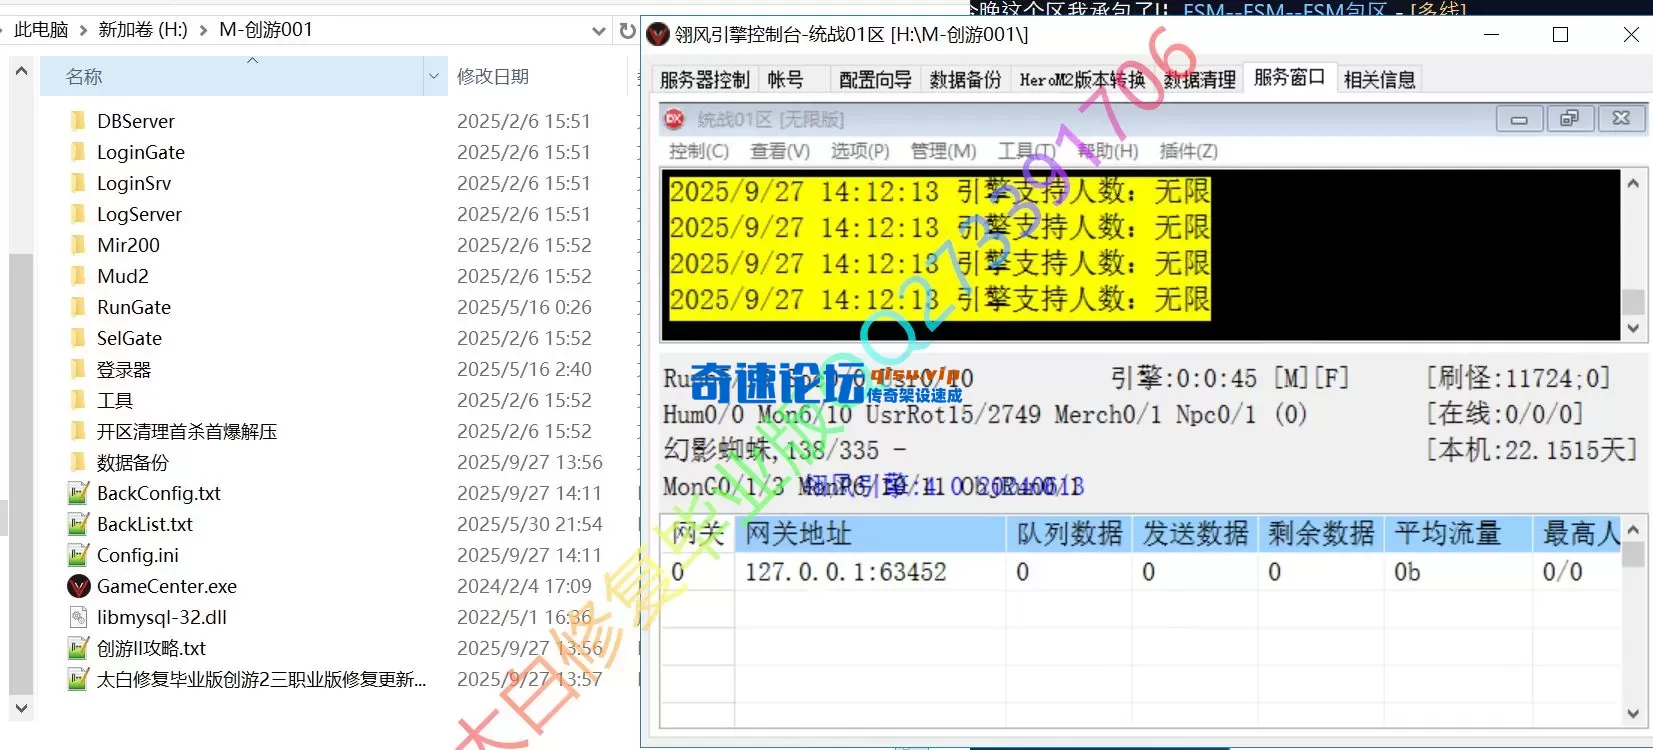Refresh the Explorer folder view

[627, 30]
